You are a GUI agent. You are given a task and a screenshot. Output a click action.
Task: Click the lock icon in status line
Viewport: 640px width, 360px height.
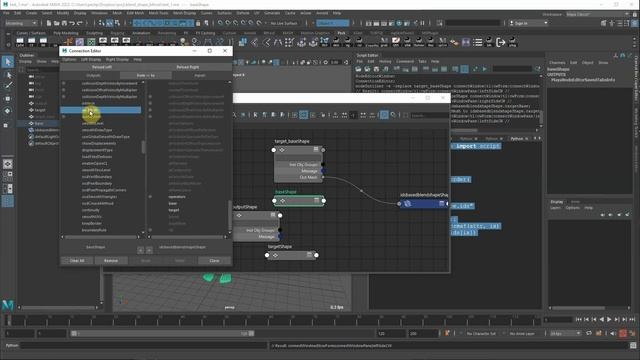(x=198, y=23)
